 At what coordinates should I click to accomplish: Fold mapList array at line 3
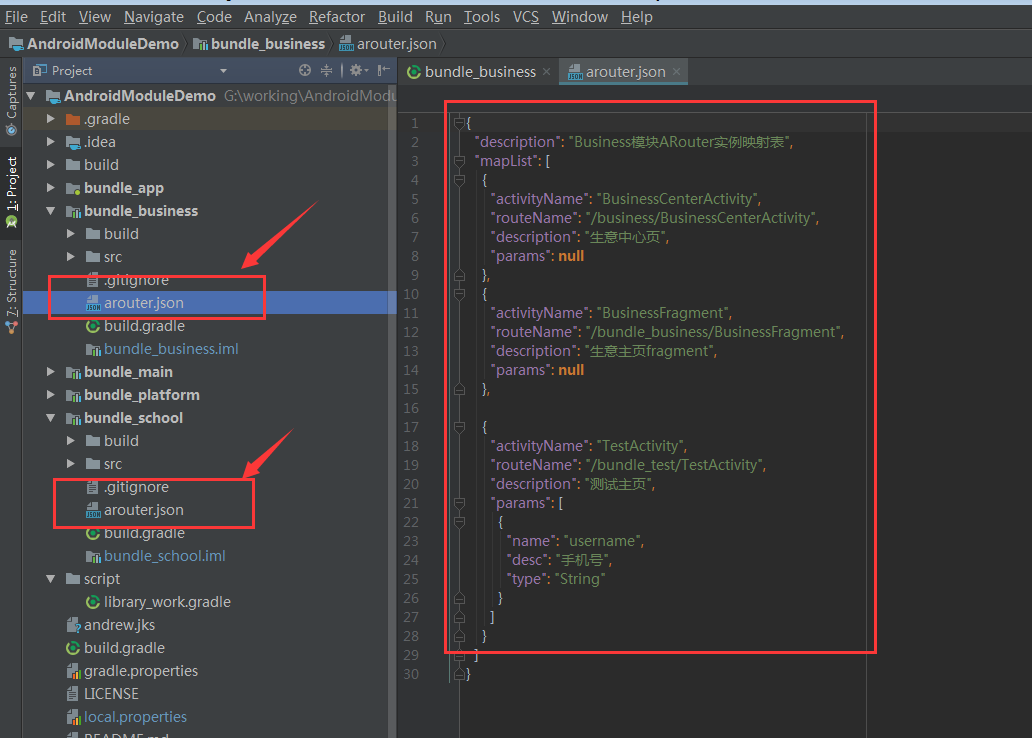point(459,161)
